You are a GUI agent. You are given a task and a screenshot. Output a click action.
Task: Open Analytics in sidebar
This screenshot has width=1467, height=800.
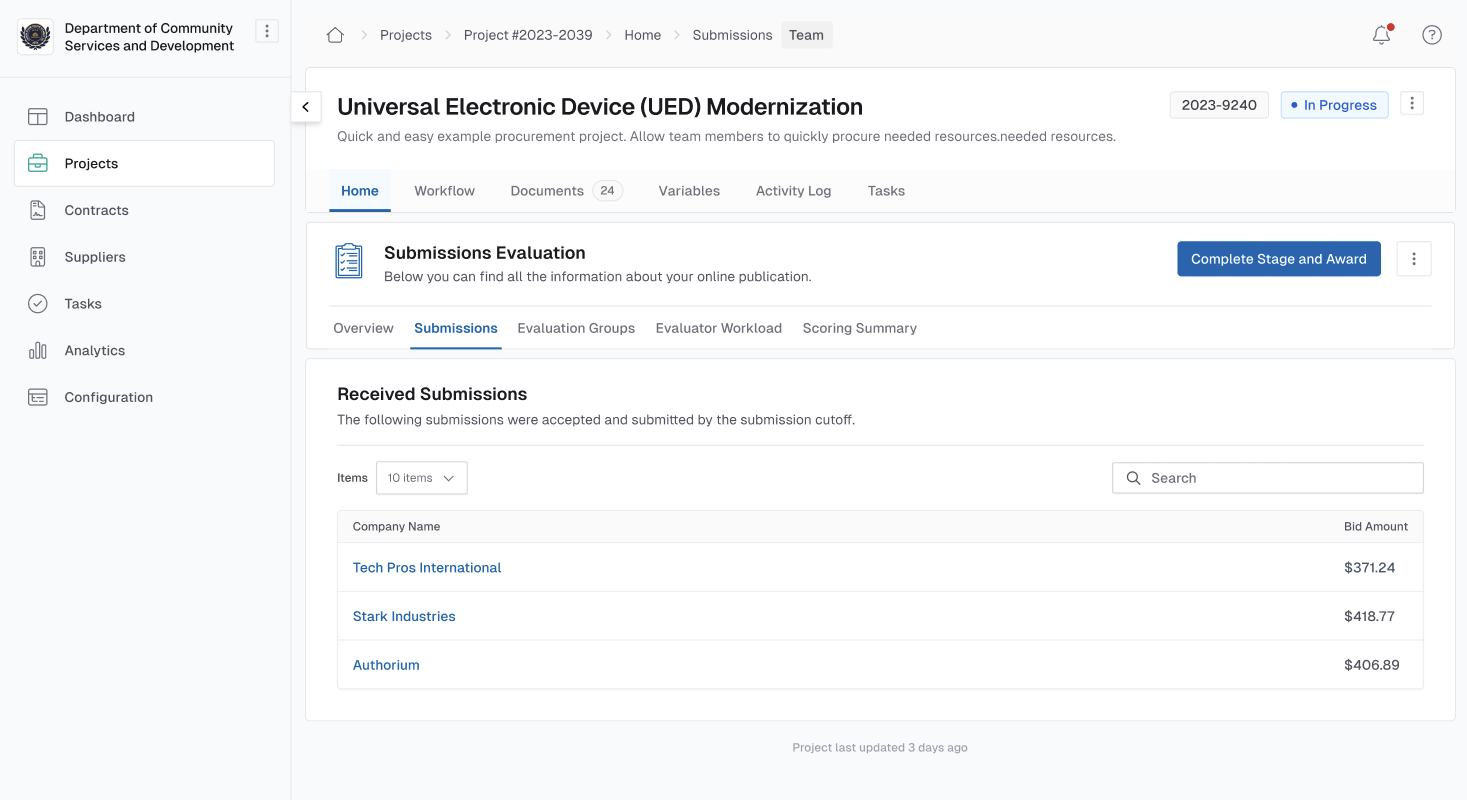coord(94,350)
